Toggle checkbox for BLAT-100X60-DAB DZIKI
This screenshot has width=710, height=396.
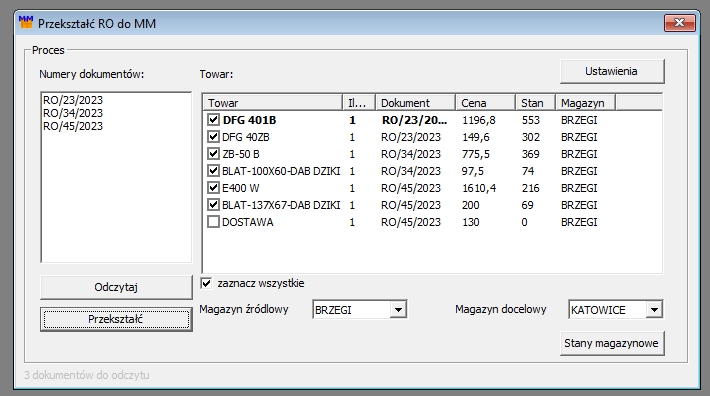click(x=213, y=171)
